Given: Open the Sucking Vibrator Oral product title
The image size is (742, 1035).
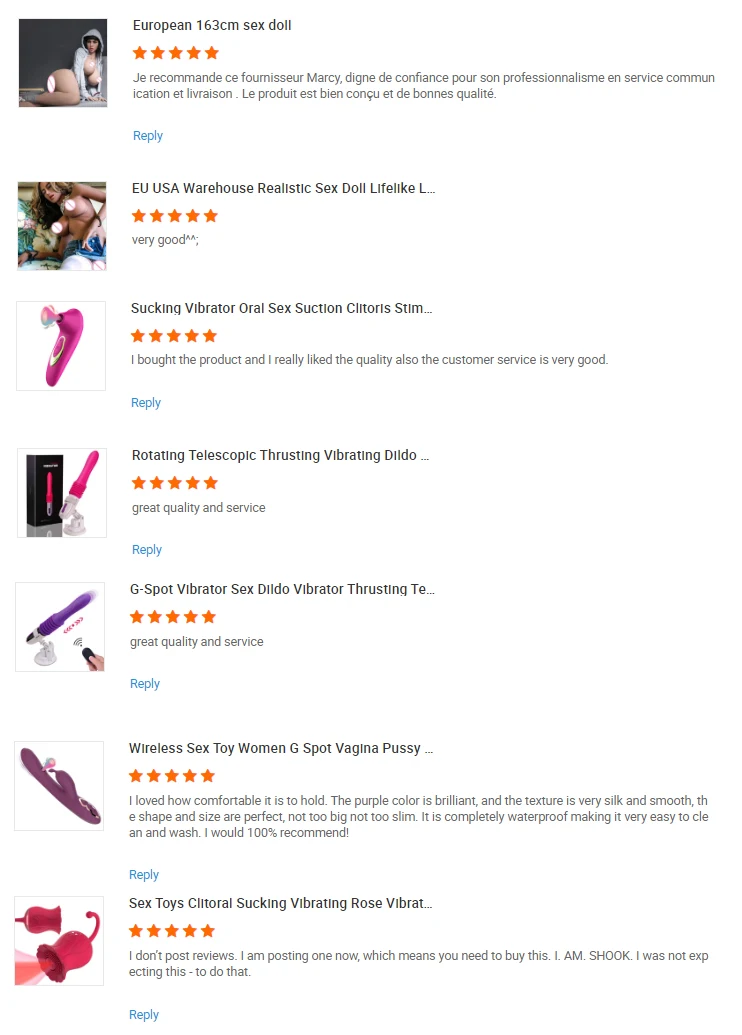Looking at the screenshot, I should tap(281, 308).
